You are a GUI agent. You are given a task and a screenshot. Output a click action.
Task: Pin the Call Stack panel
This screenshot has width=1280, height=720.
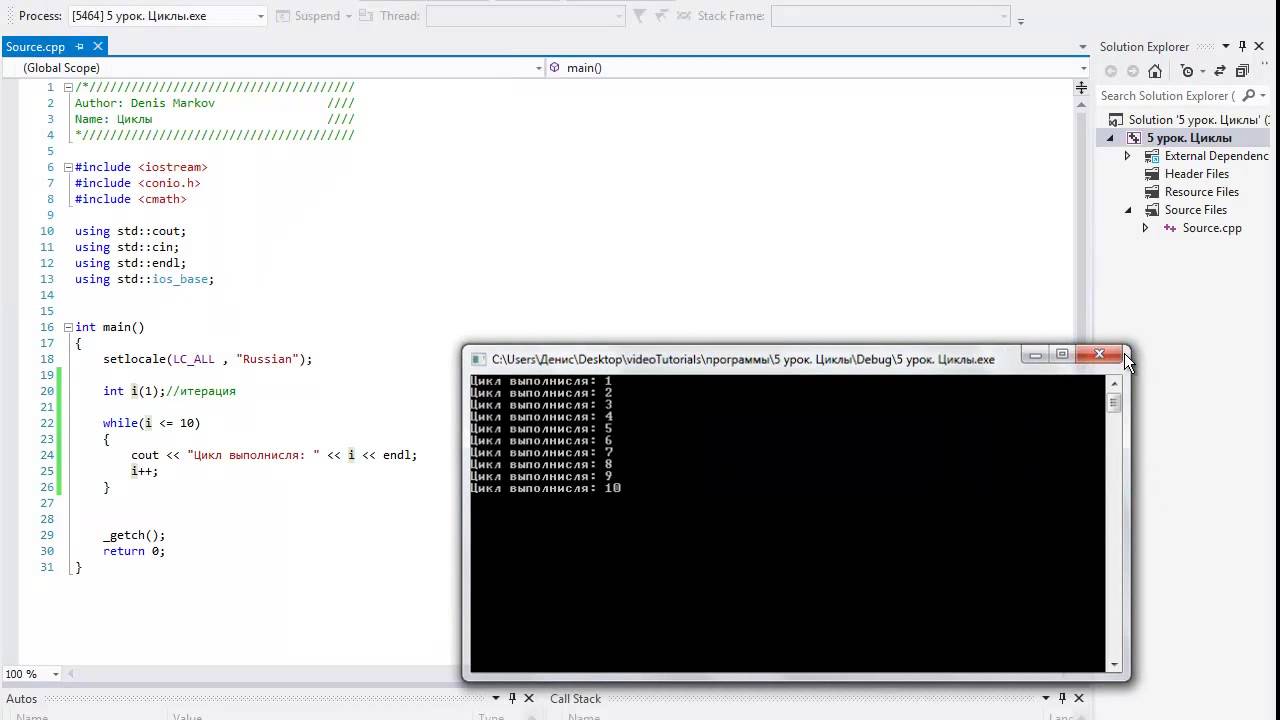tap(1062, 698)
